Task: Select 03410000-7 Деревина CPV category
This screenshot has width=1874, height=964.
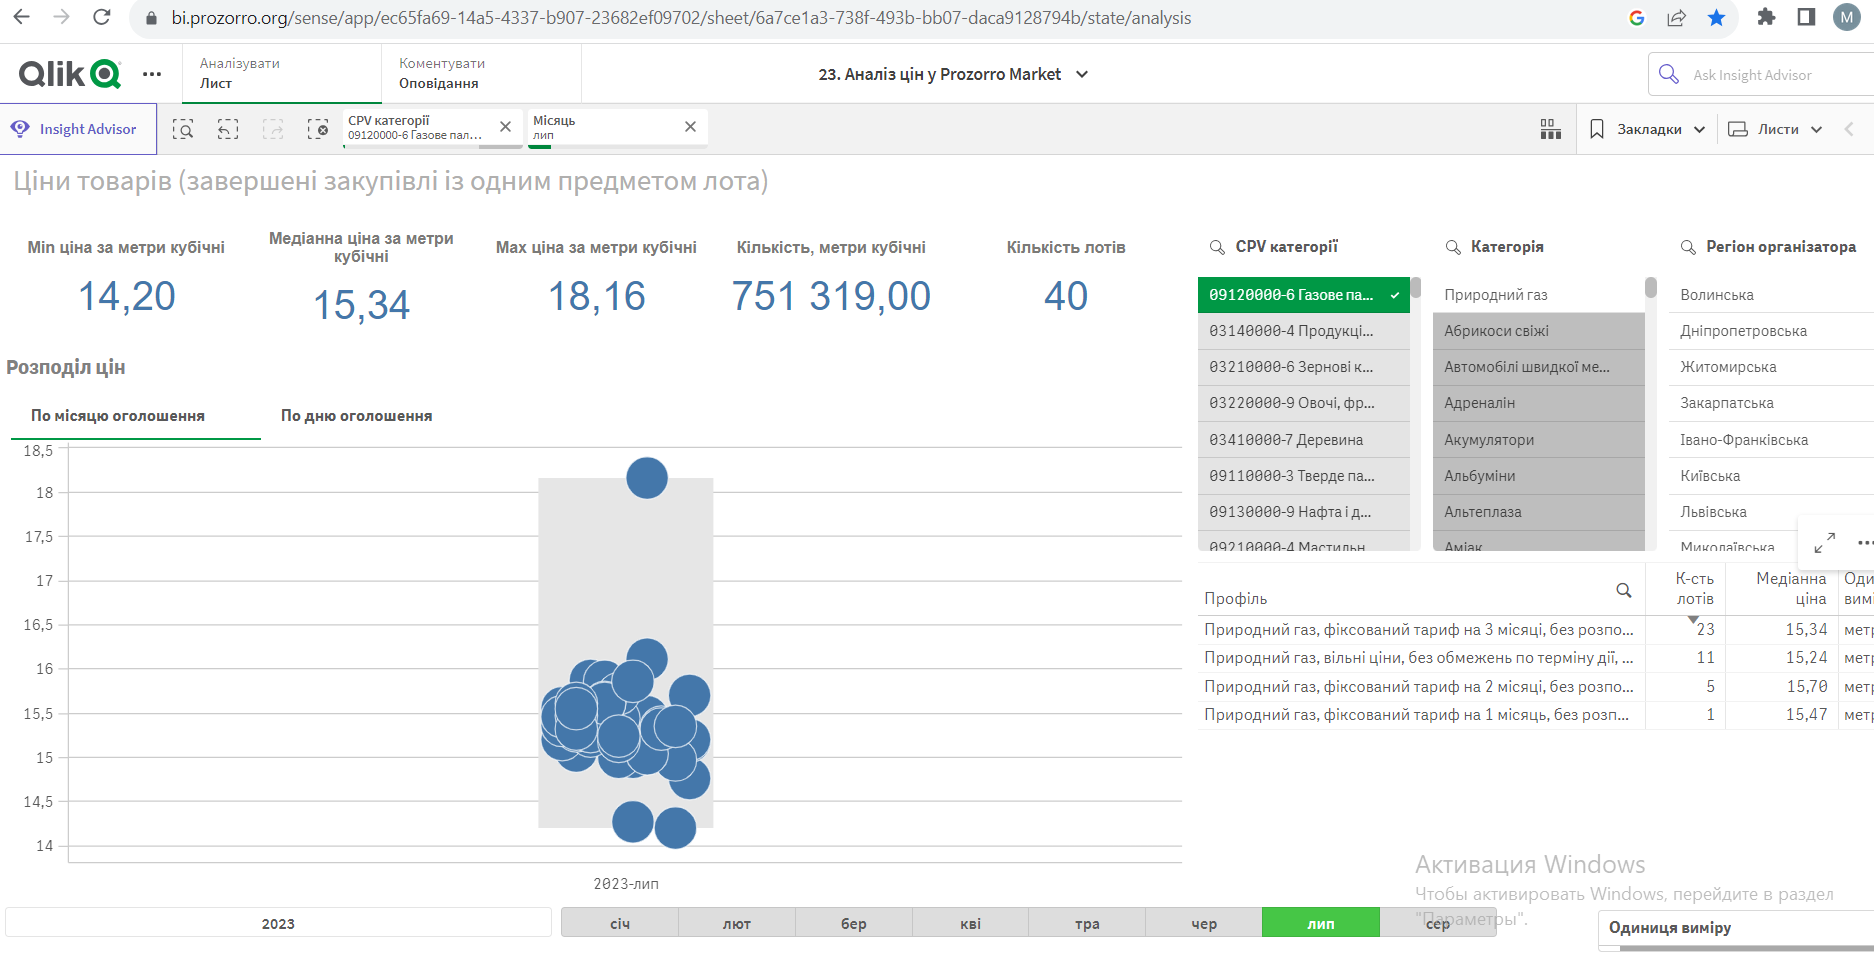Action: [x=1303, y=440]
